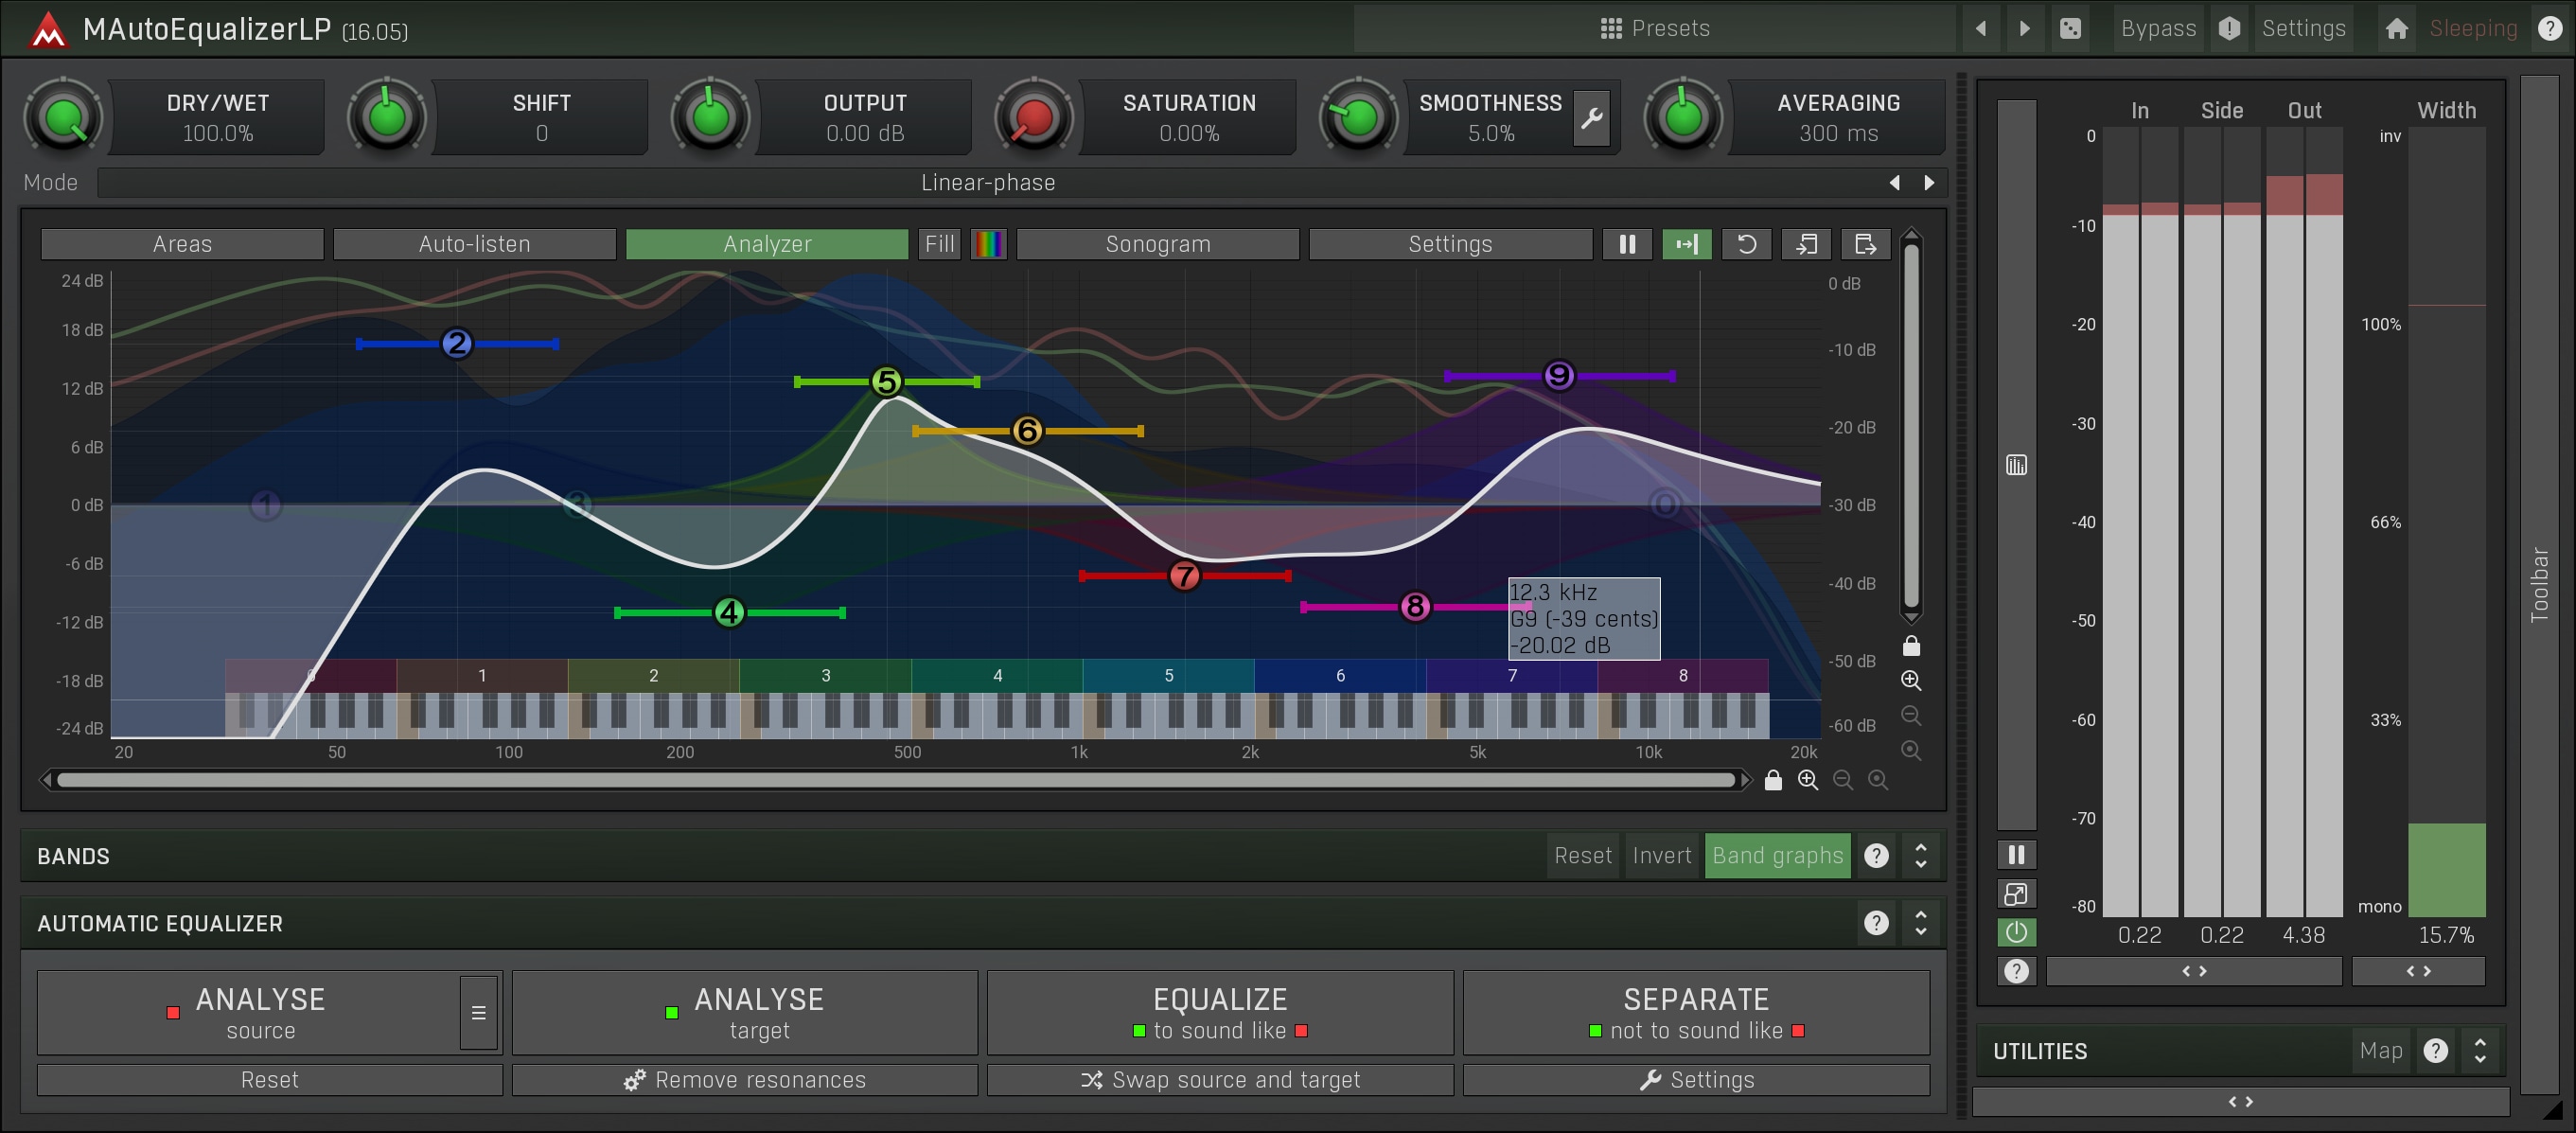The image size is (2576, 1133).
Task: Load previous preset arrow
Action: click(x=1981, y=29)
